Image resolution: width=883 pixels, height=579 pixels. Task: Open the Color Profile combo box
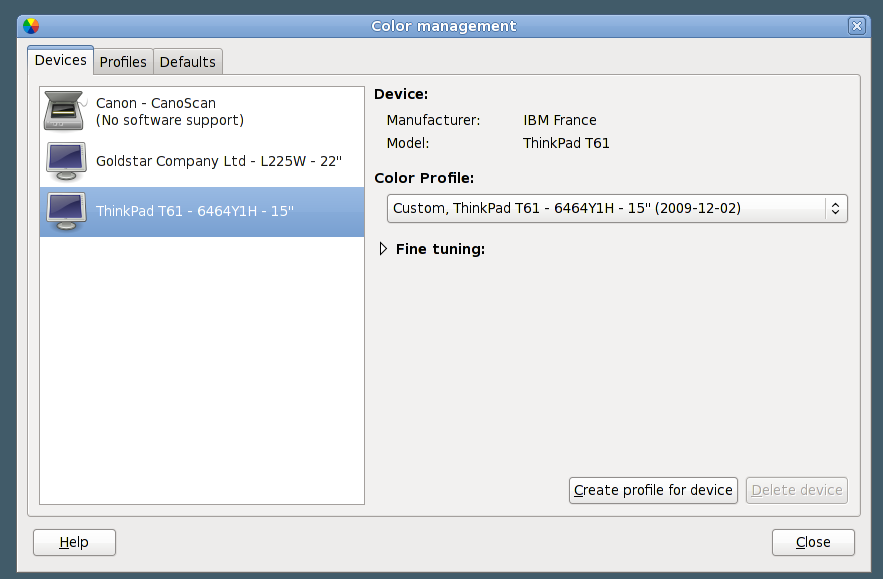tap(617, 208)
